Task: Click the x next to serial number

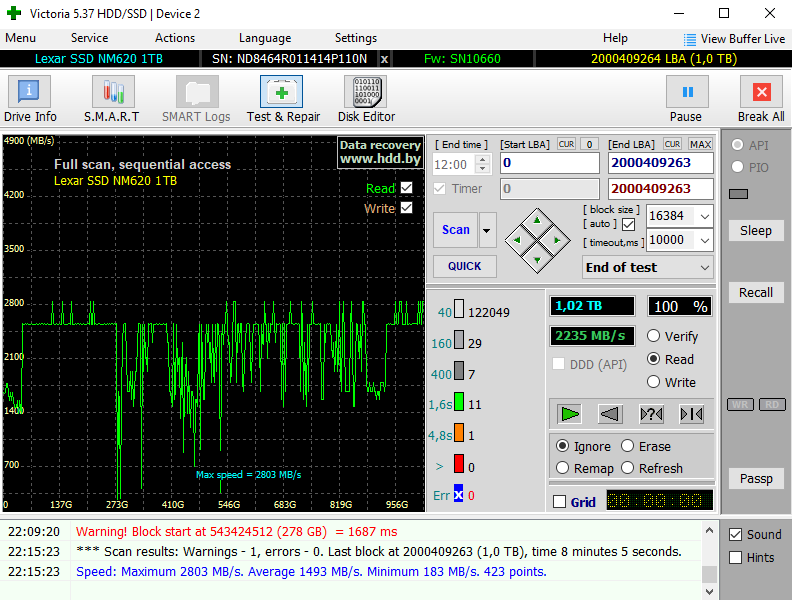Action: pyautogui.click(x=384, y=59)
